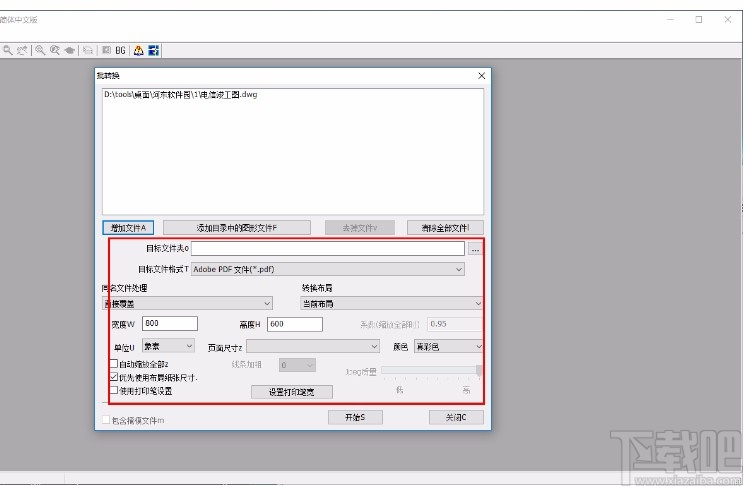Toggle the 包含镜像文件m checkbox
The width and height of the screenshot is (745, 486).
[x=106, y=420]
